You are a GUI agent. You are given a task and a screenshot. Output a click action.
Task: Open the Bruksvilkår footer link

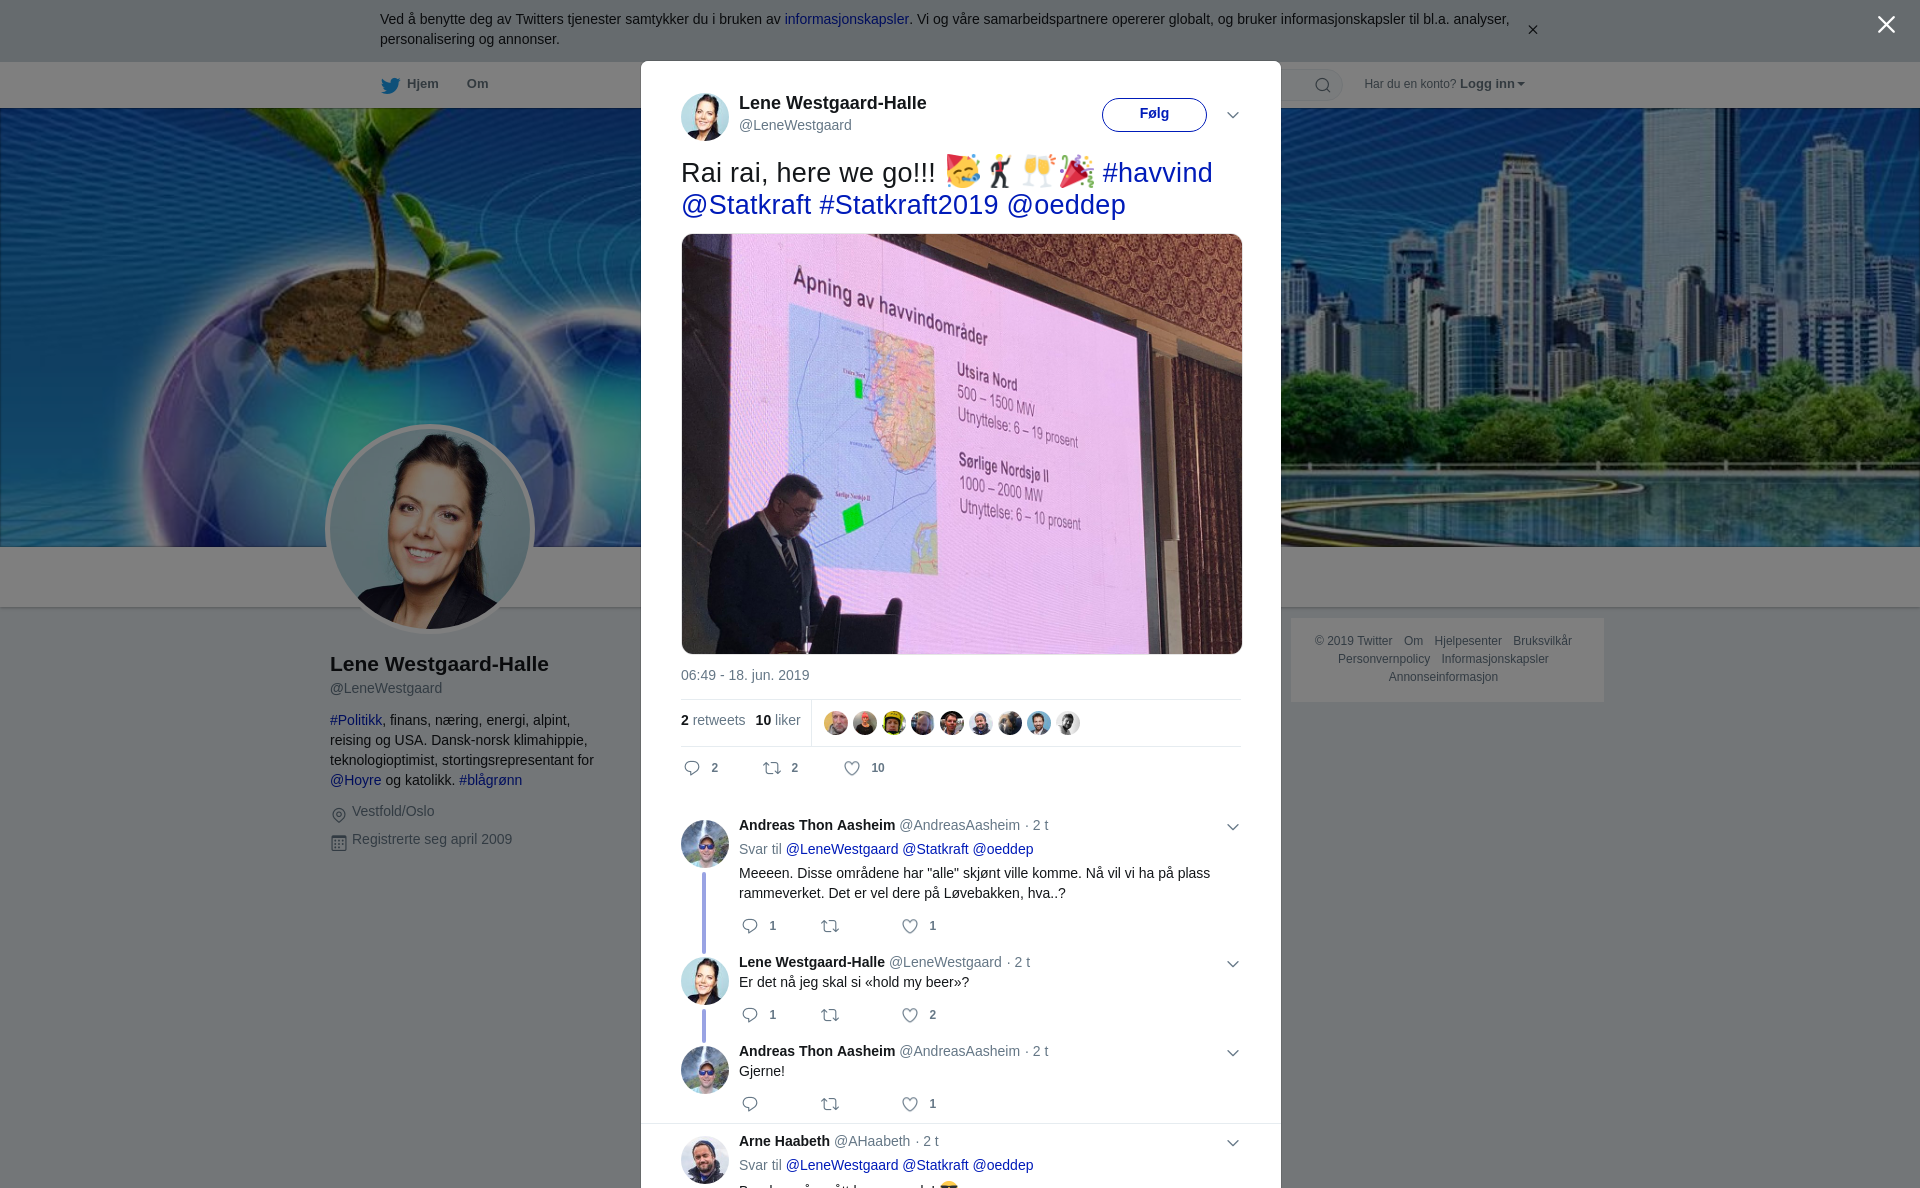pos(1542,641)
